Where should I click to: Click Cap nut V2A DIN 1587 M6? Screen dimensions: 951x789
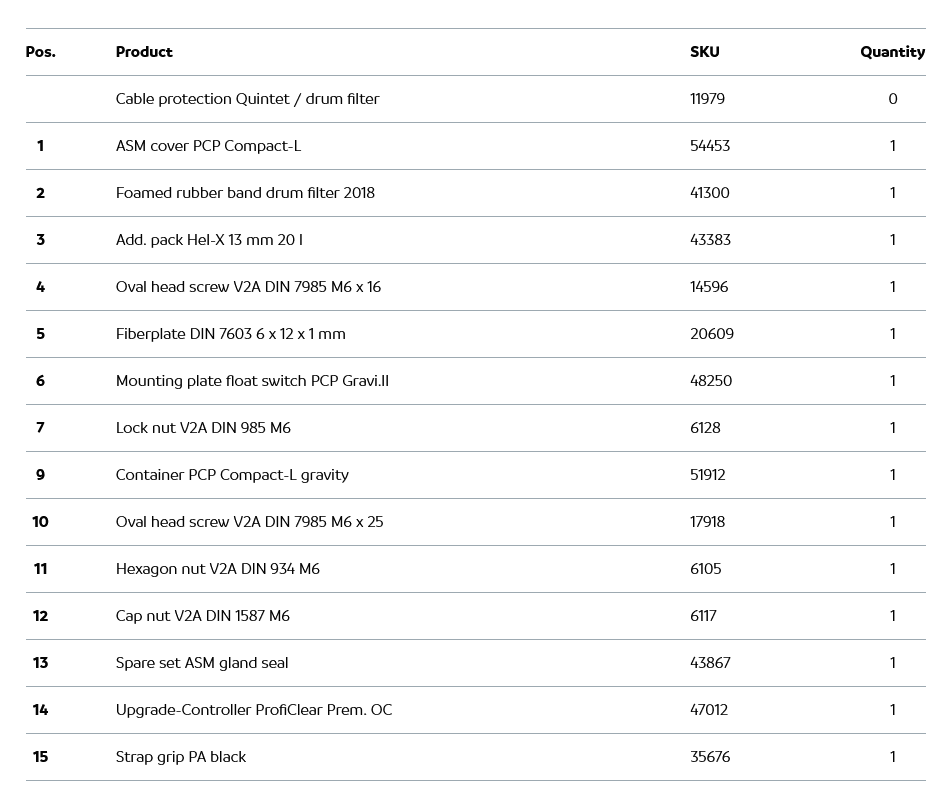(202, 616)
